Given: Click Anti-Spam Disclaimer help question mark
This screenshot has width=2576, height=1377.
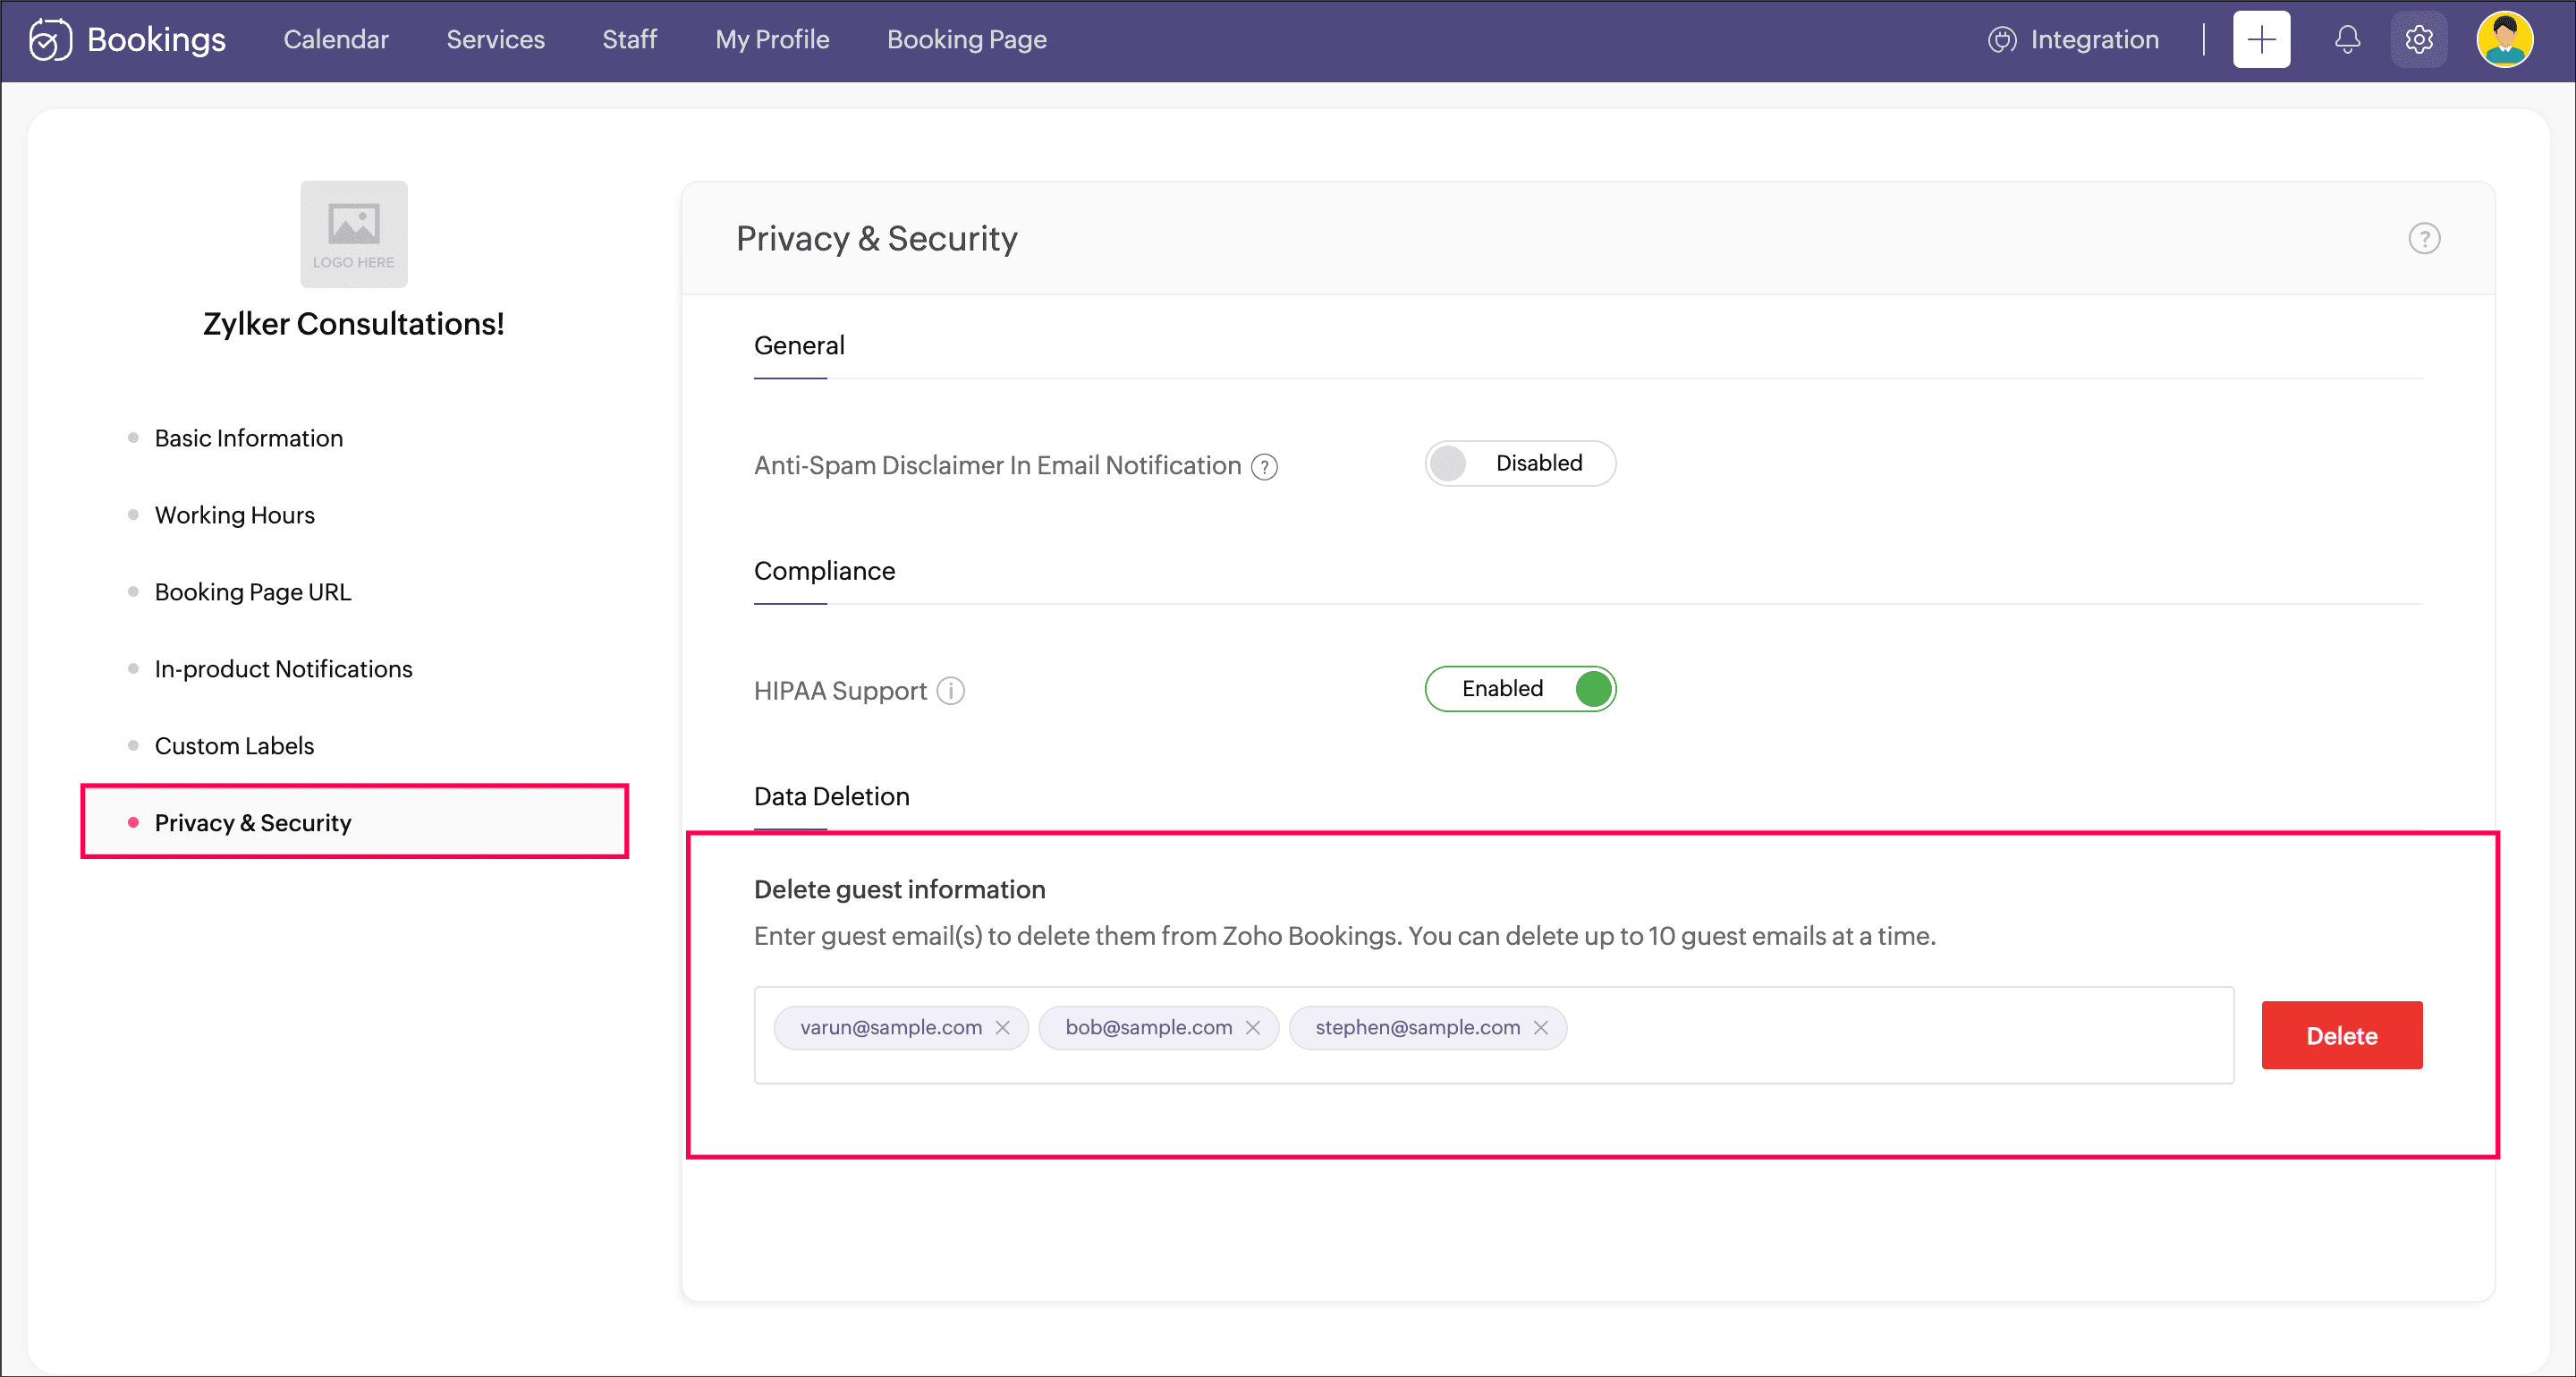Looking at the screenshot, I should [x=1264, y=467].
